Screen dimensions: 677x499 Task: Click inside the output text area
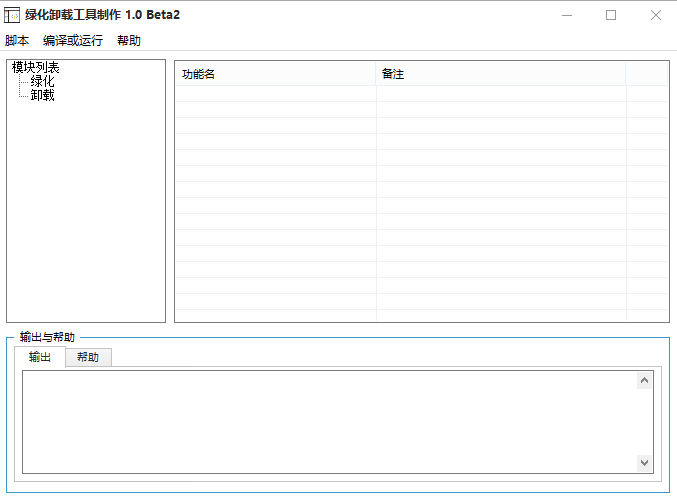330,422
